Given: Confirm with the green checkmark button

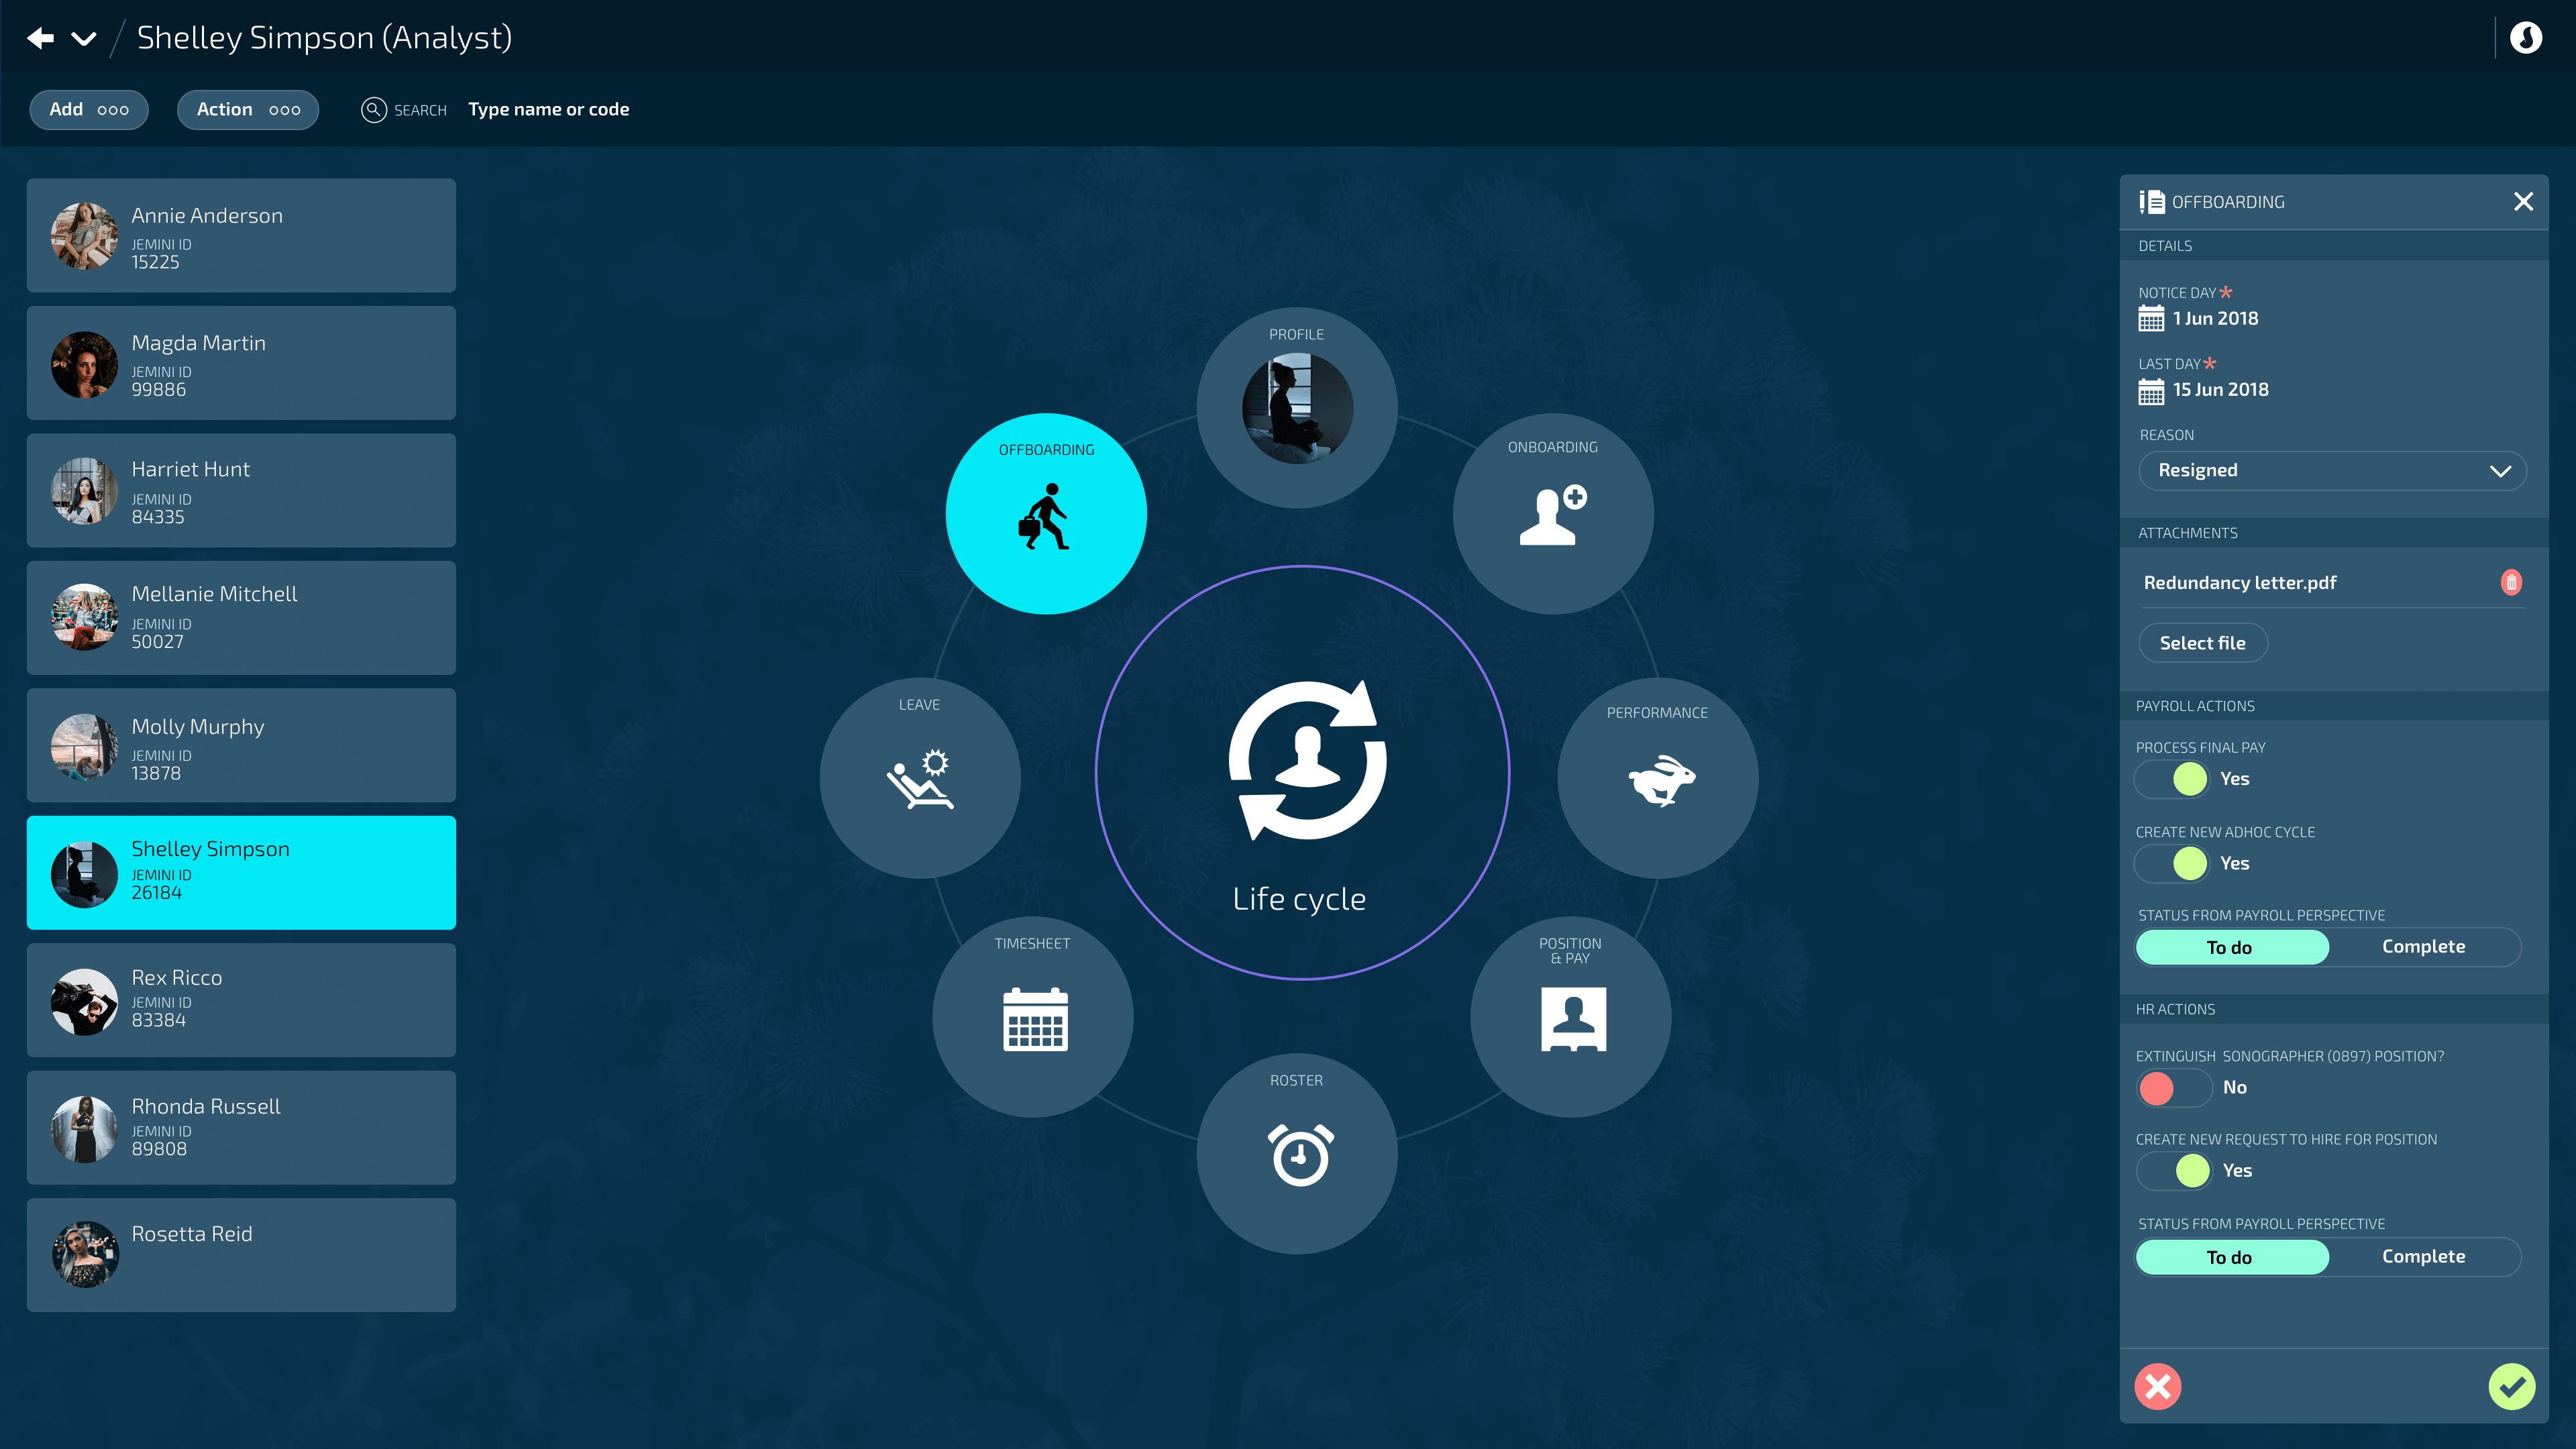Looking at the screenshot, I should click(x=2511, y=1386).
